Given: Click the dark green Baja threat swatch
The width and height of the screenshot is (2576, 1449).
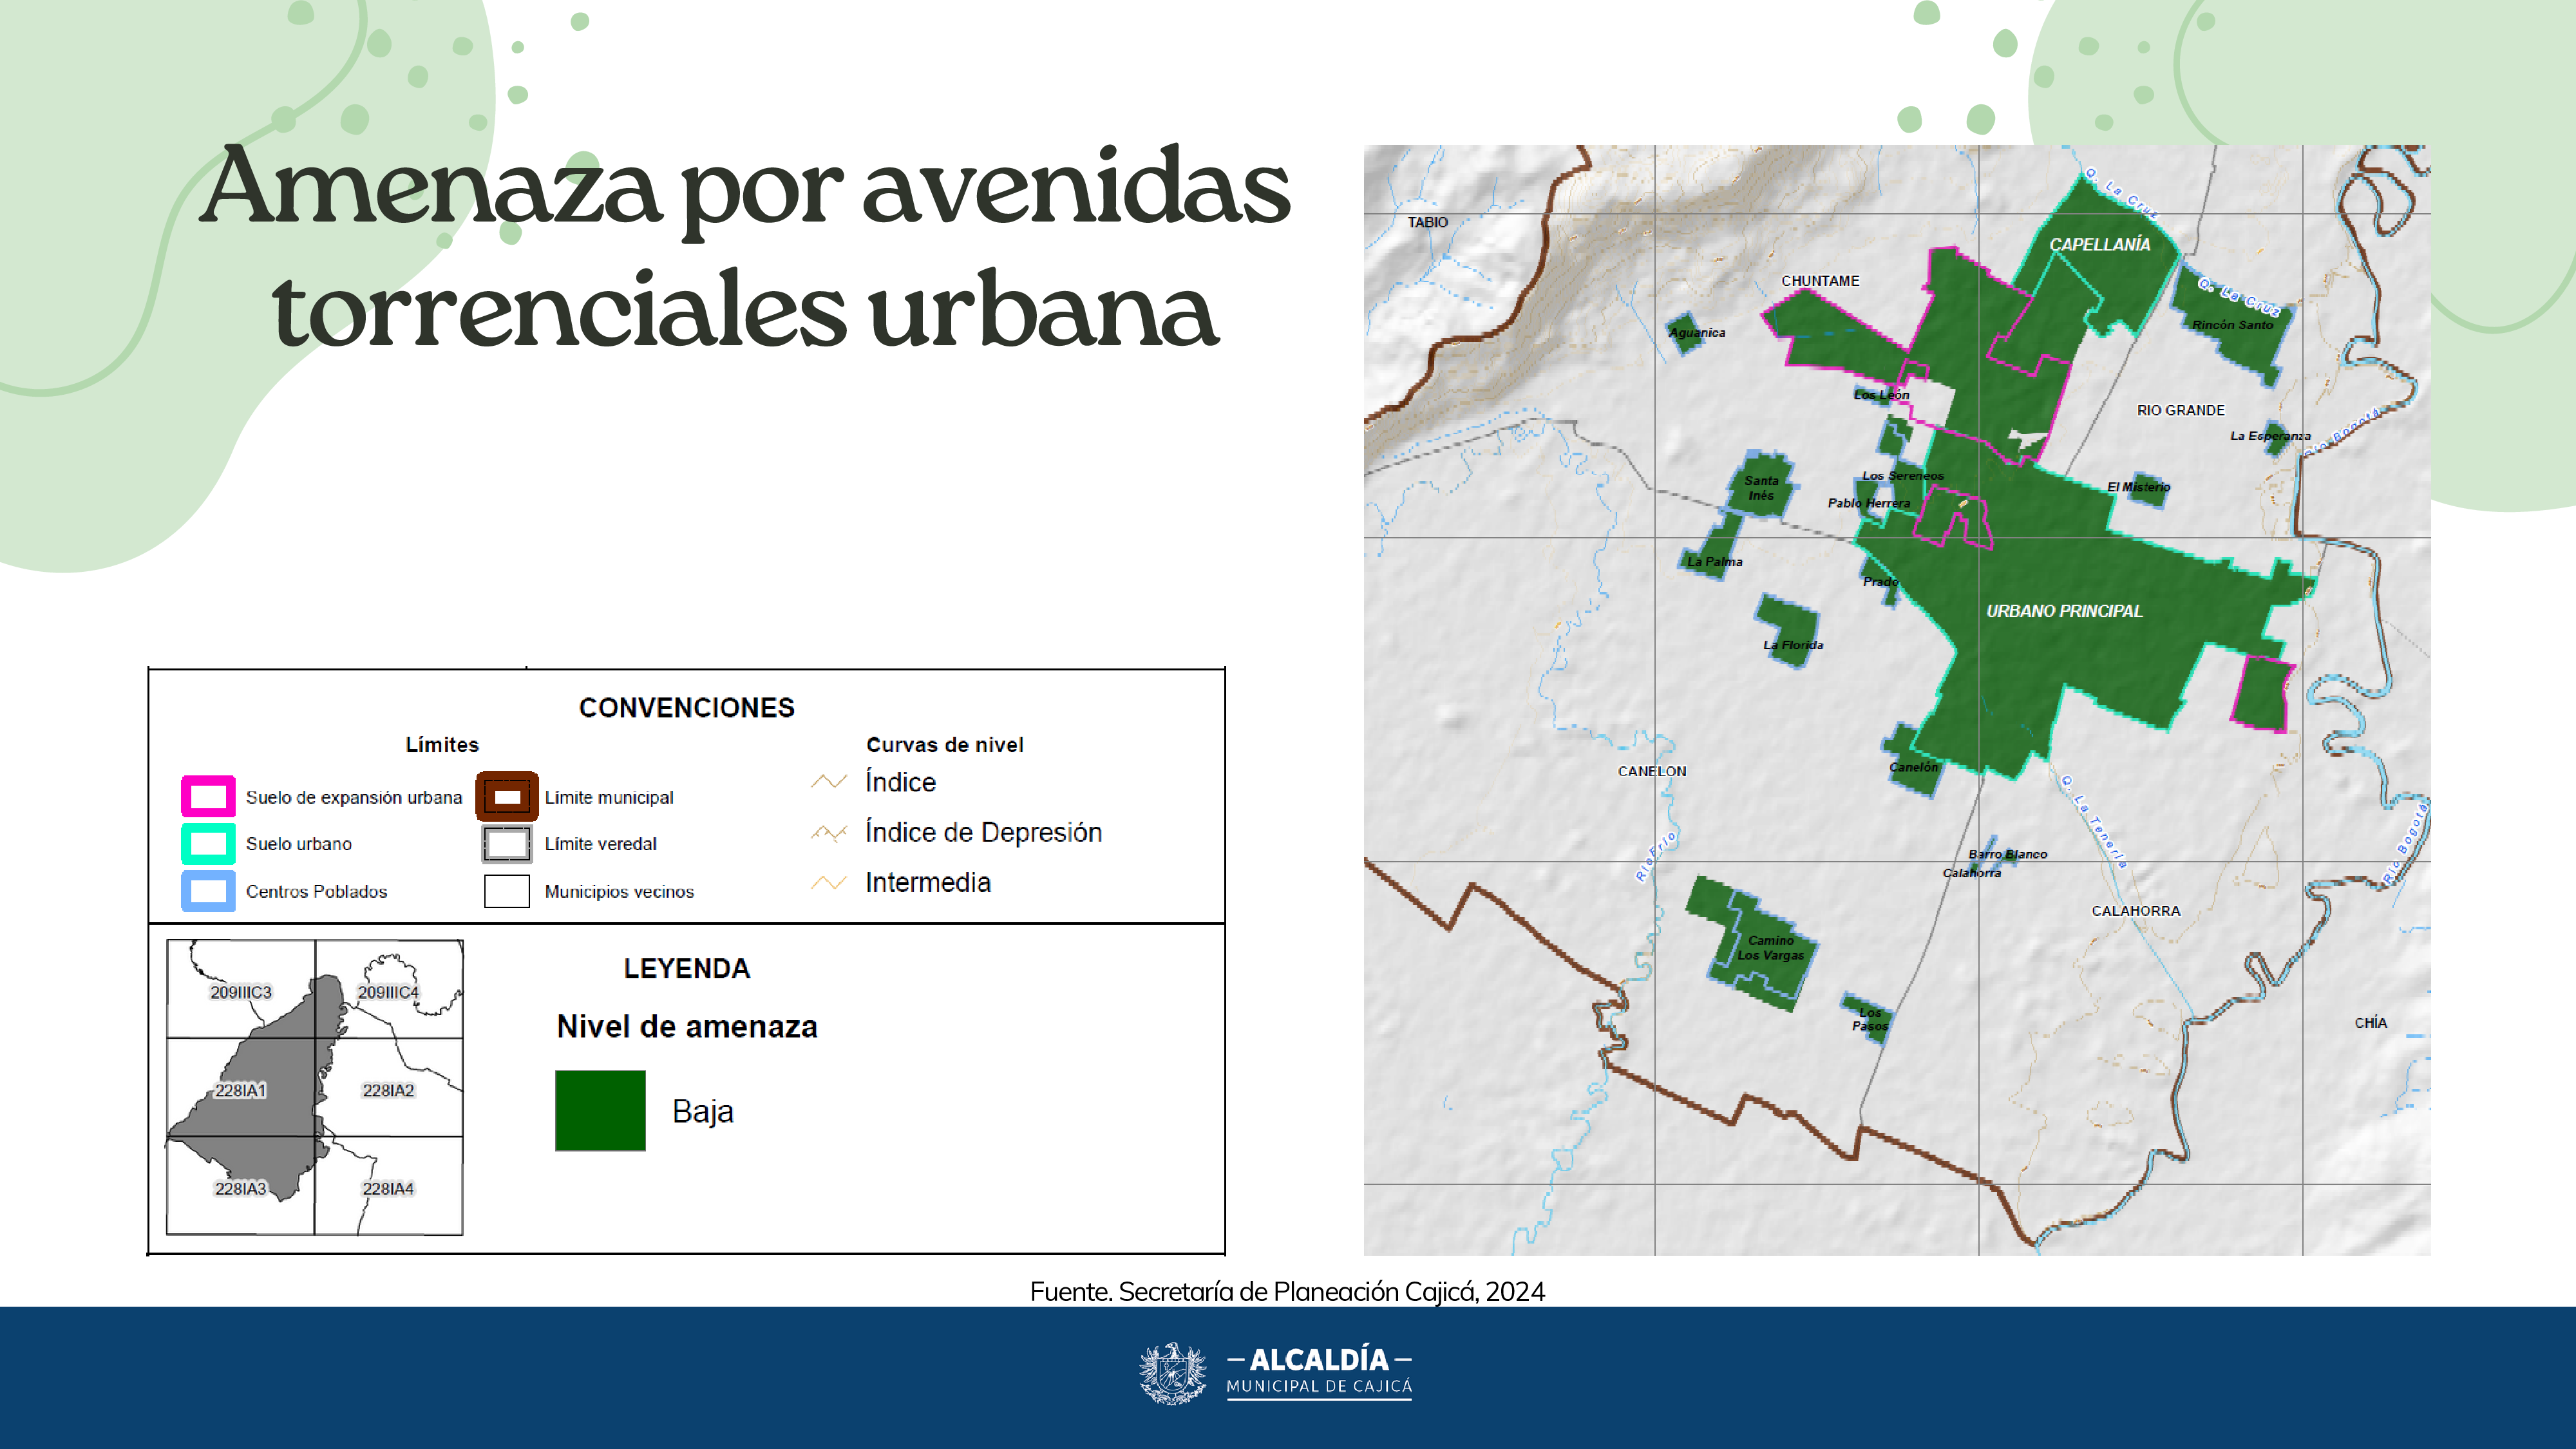Looking at the screenshot, I should [600, 1110].
